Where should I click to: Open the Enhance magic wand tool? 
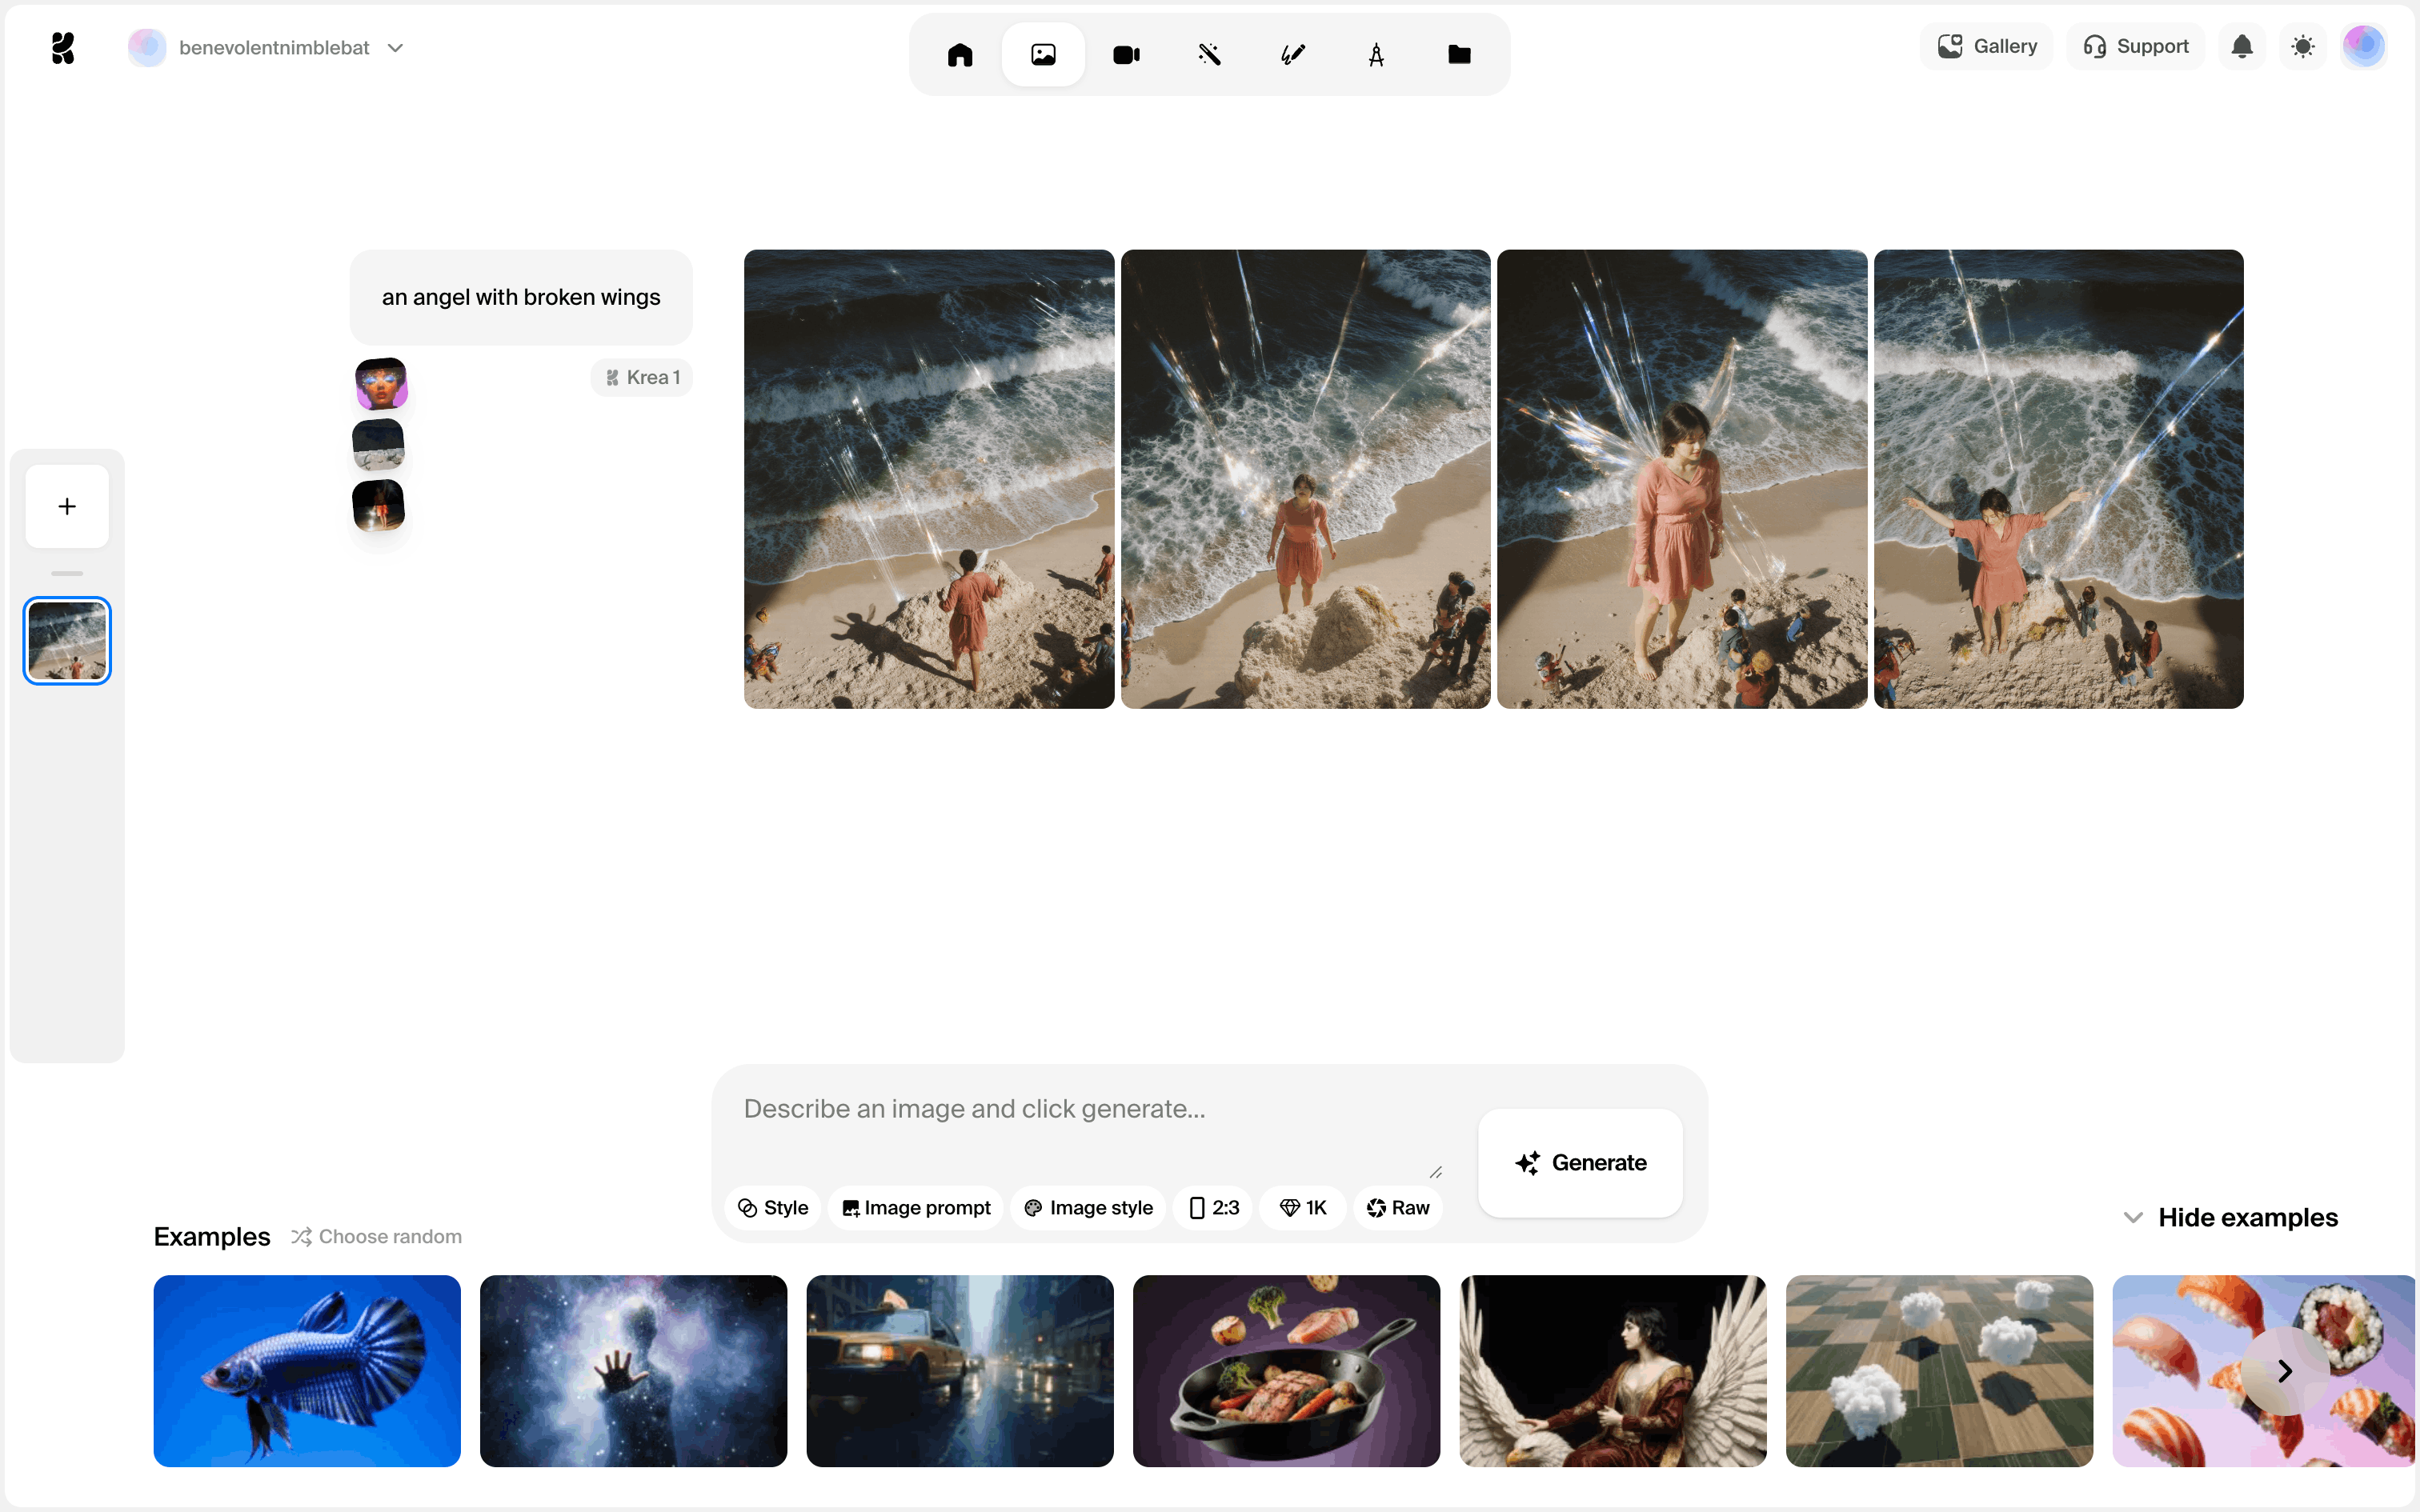point(1209,54)
